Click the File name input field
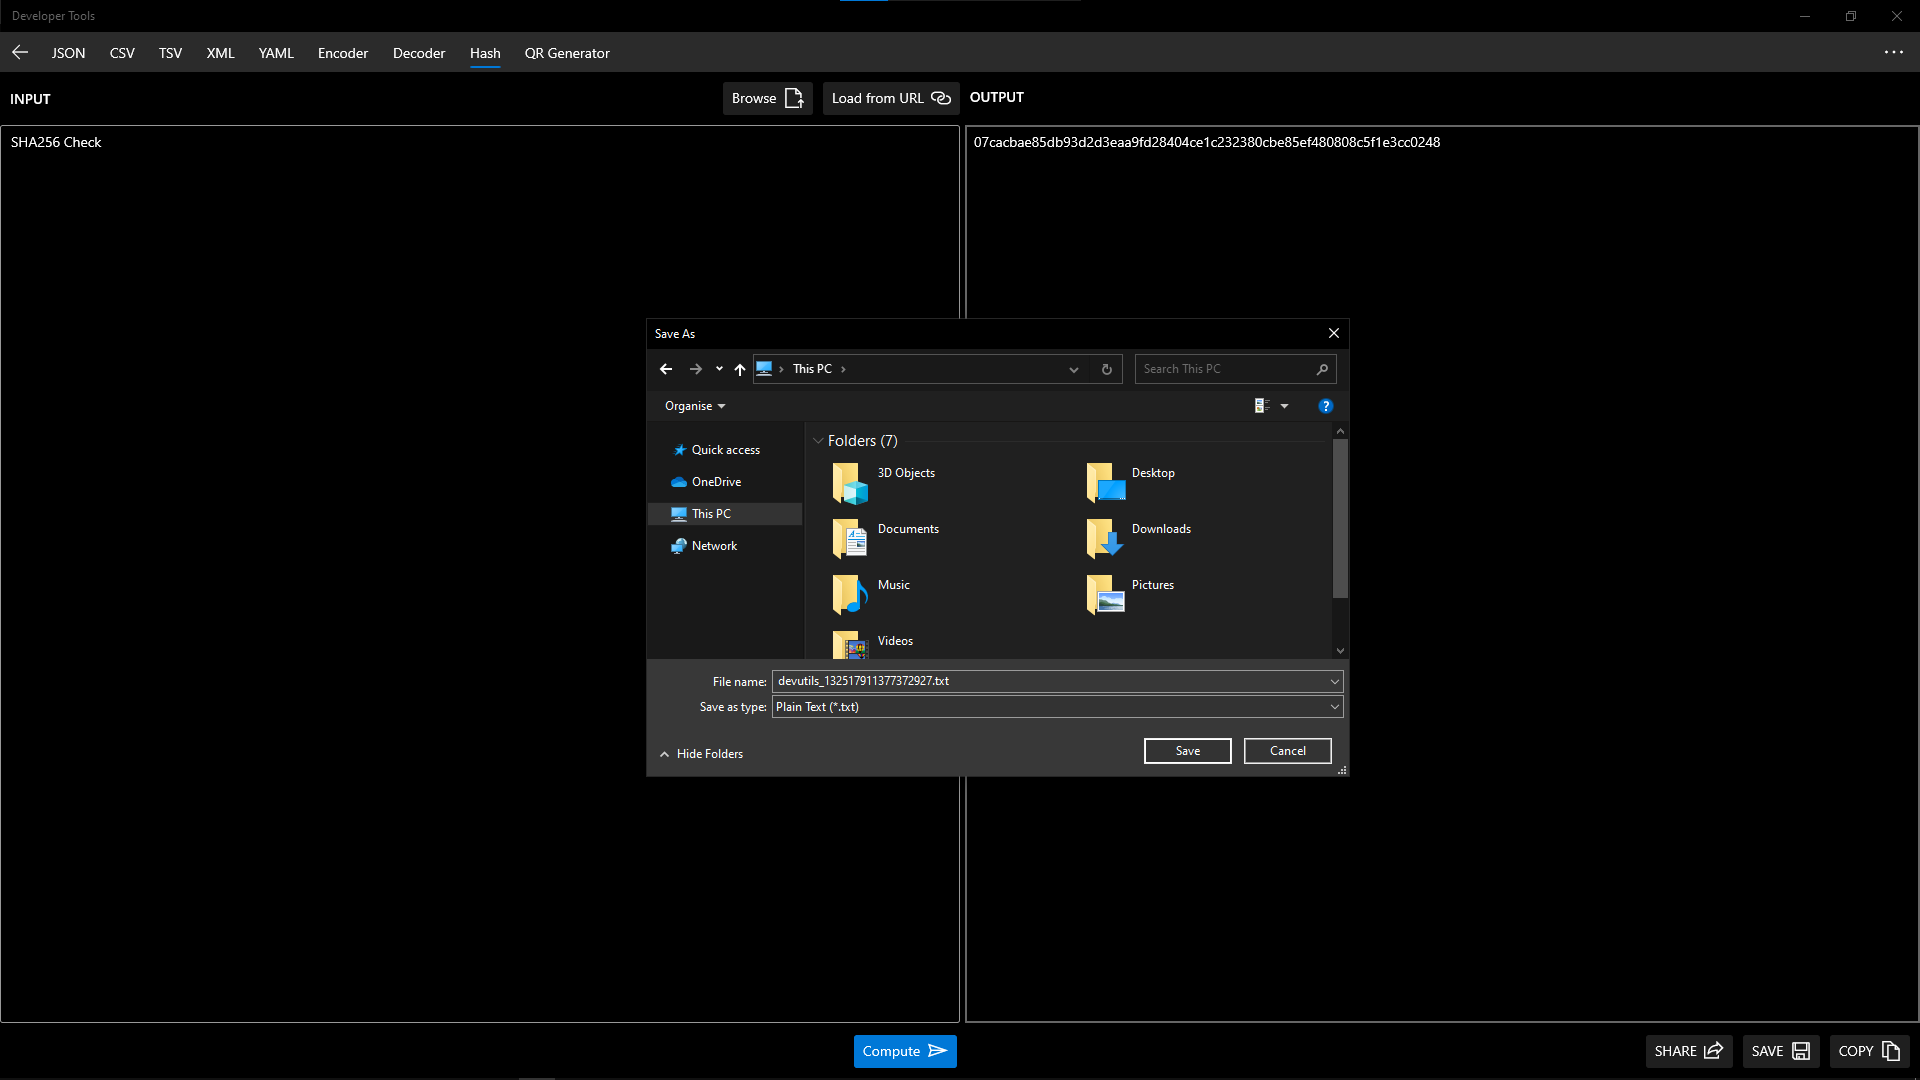The width and height of the screenshot is (1920, 1080). [x=1050, y=681]
